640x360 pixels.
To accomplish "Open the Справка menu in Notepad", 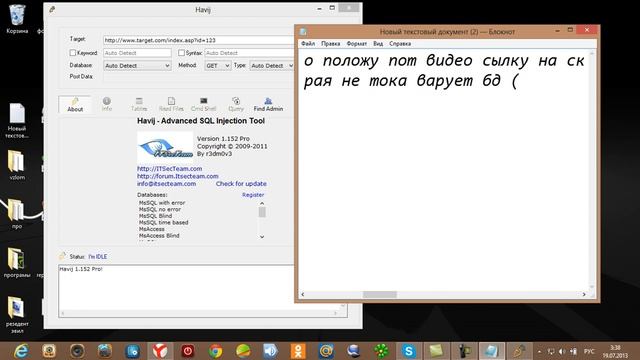I will click(400, 44).
